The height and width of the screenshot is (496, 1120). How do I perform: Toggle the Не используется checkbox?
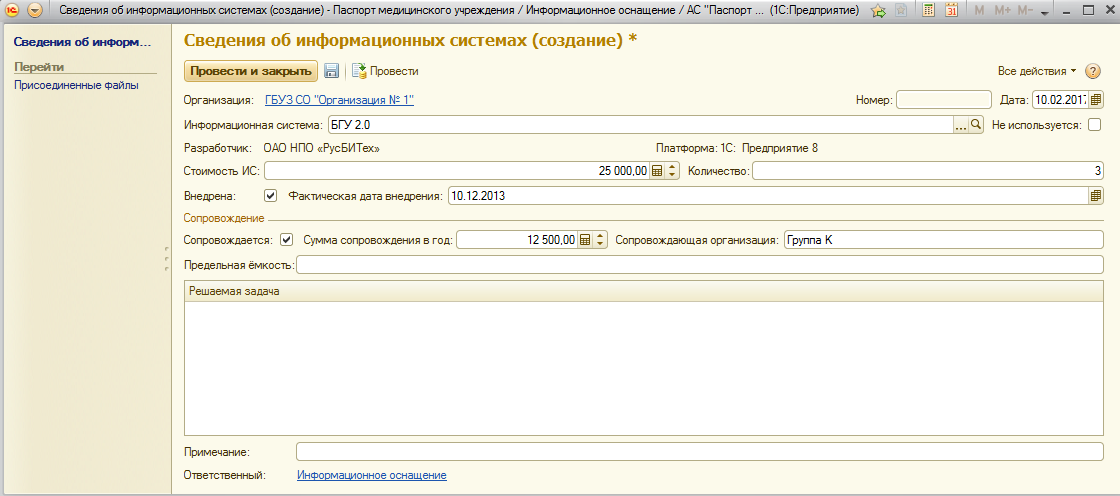1094,125
